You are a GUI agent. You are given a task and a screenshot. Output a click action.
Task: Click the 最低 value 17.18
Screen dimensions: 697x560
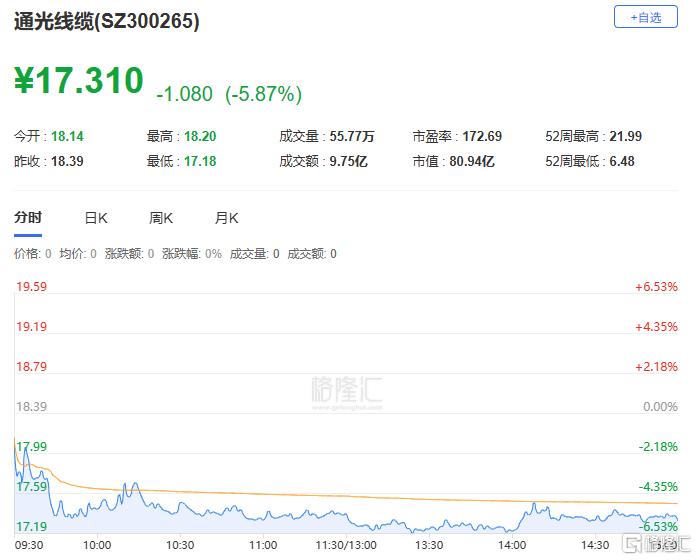tap(200, 161)
